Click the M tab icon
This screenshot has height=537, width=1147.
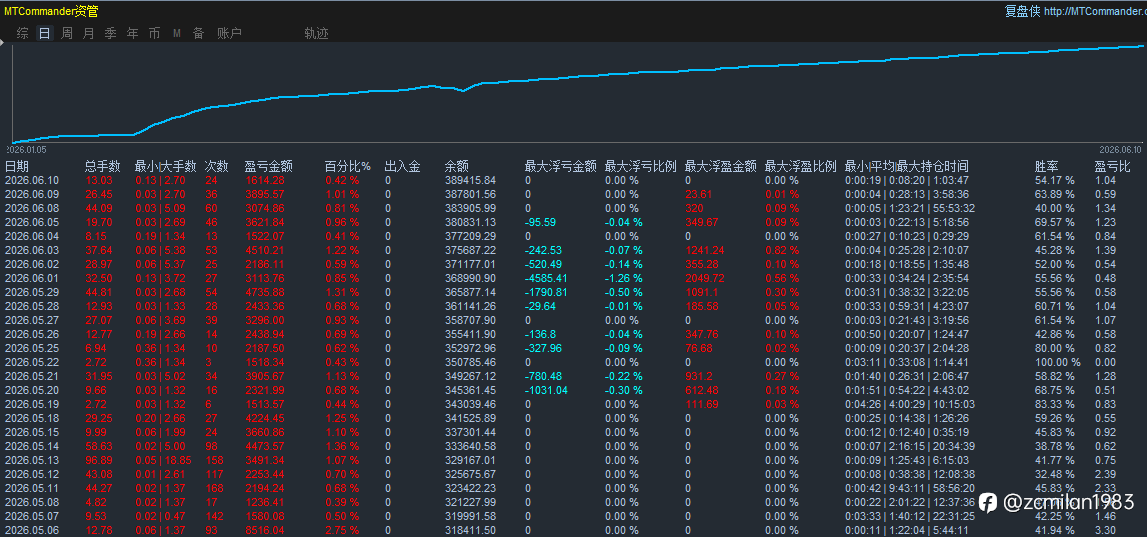point(177,34)
